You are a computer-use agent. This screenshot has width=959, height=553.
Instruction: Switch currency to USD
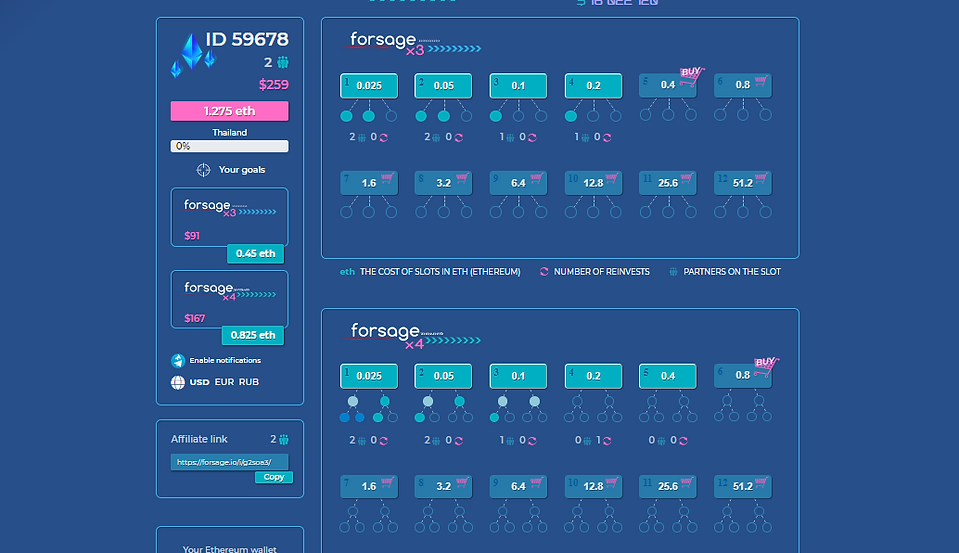coord(199,382)
